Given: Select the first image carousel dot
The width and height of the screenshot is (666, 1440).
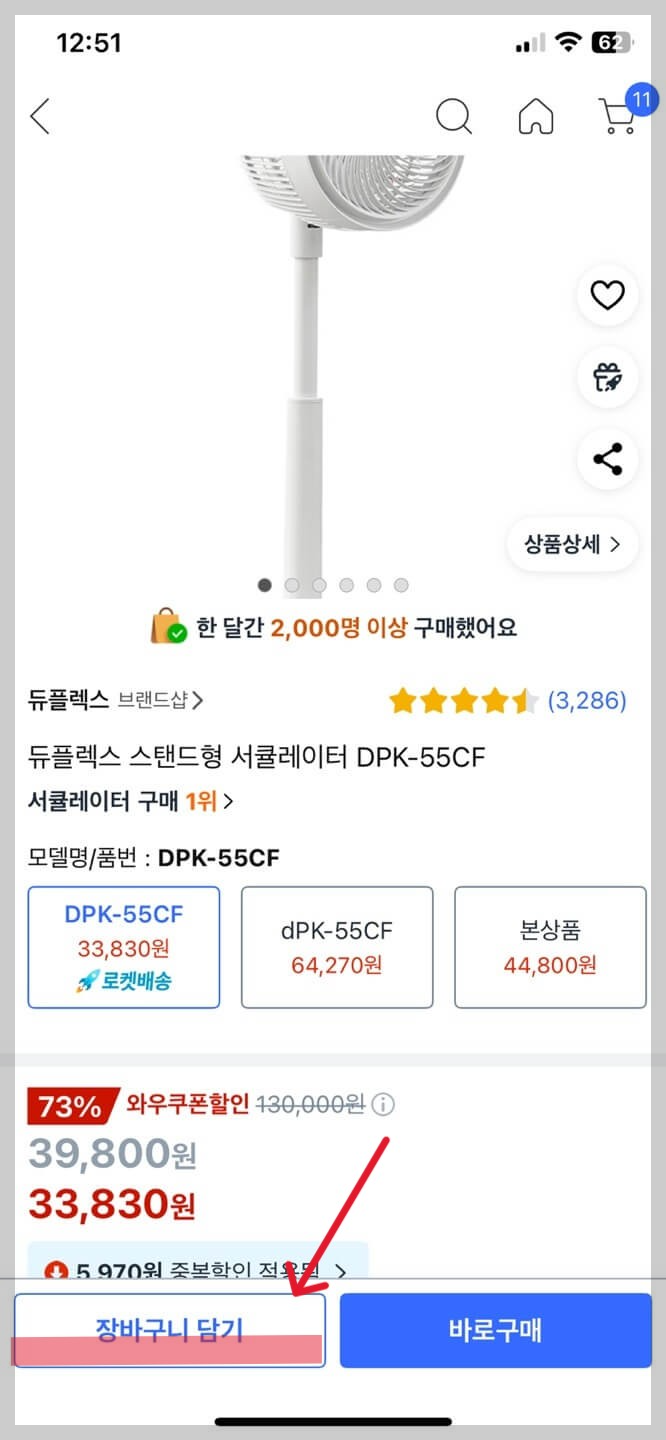Looking at the screenshot, I should click(264, 584).
